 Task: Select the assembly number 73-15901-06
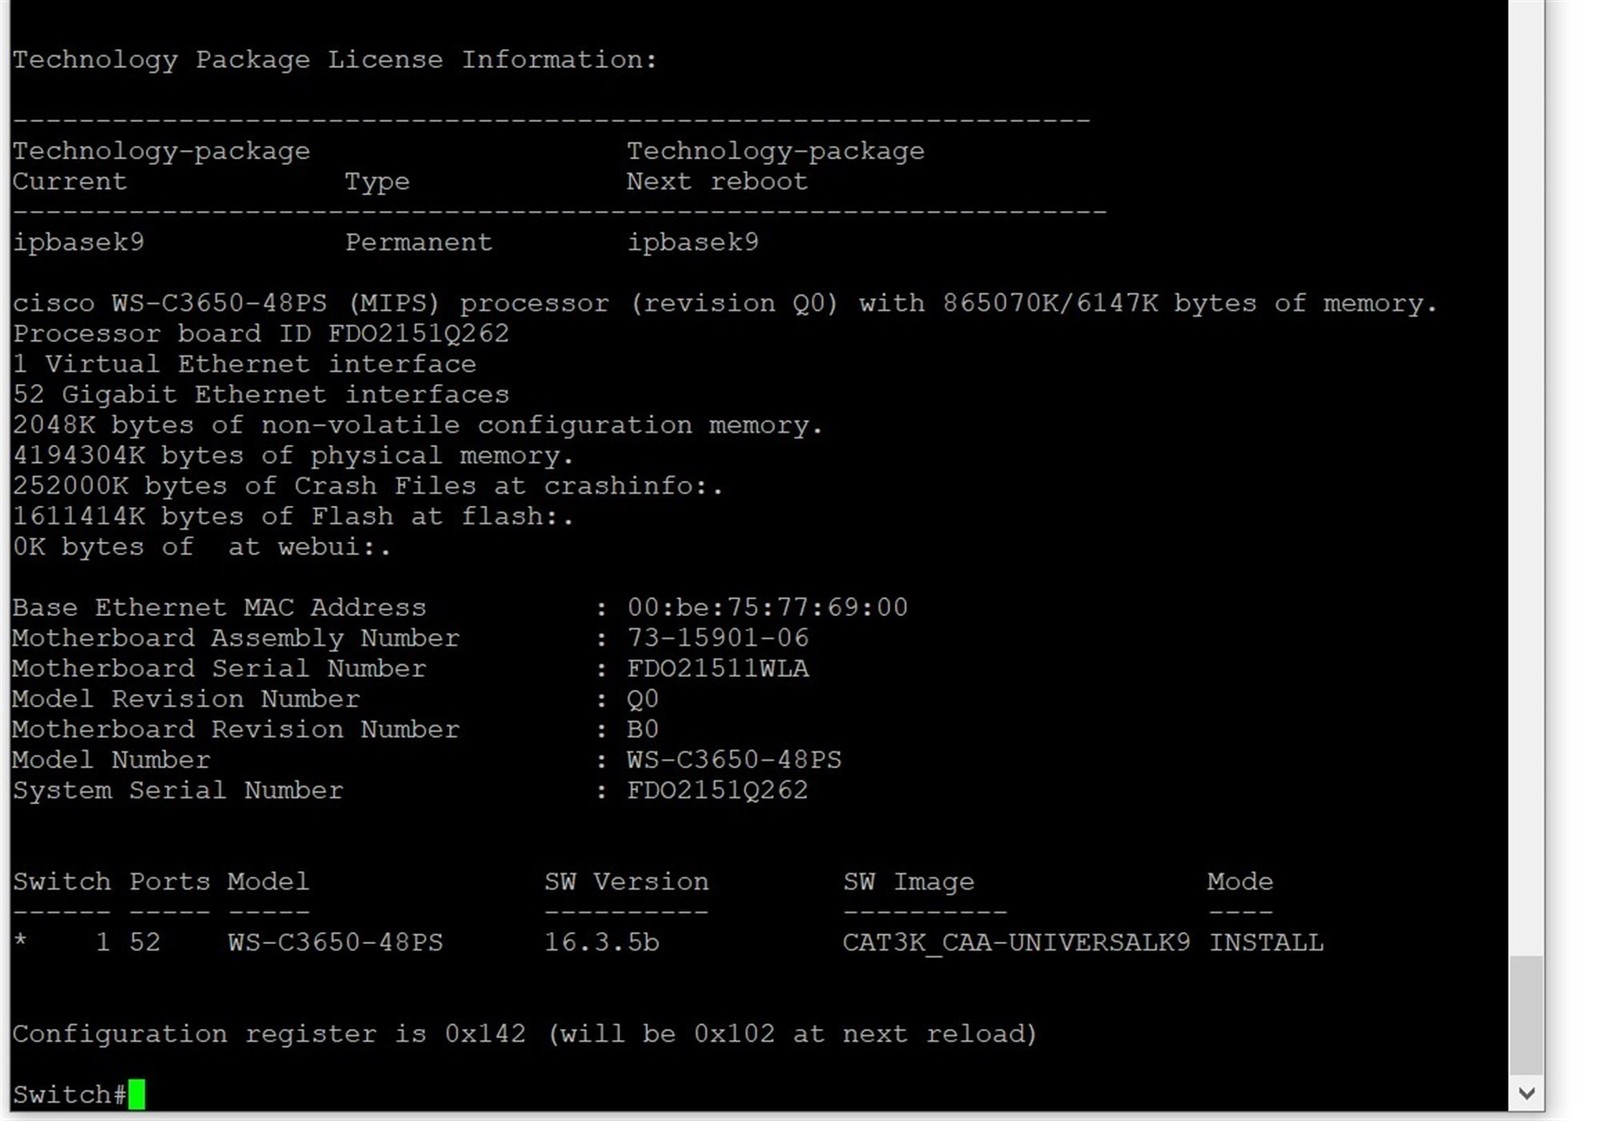718,638
